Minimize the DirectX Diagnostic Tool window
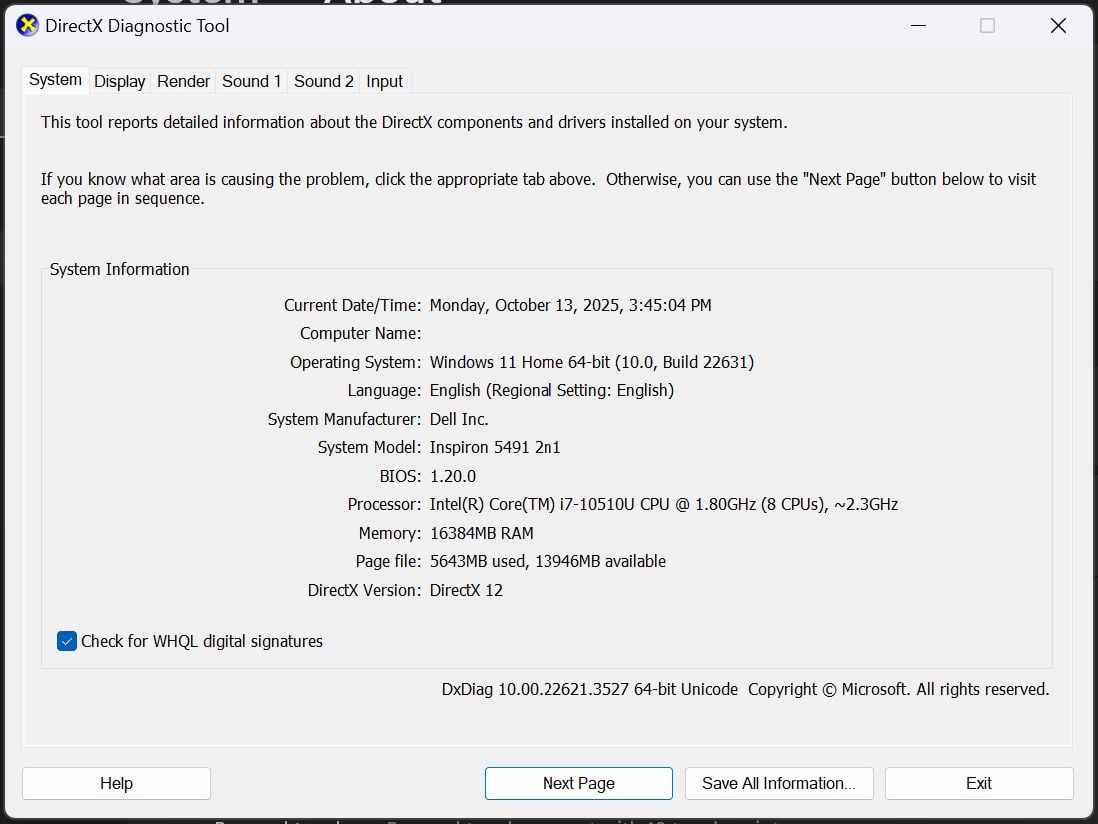Screen dimensions: 1098x824 (x=918, y=26)
